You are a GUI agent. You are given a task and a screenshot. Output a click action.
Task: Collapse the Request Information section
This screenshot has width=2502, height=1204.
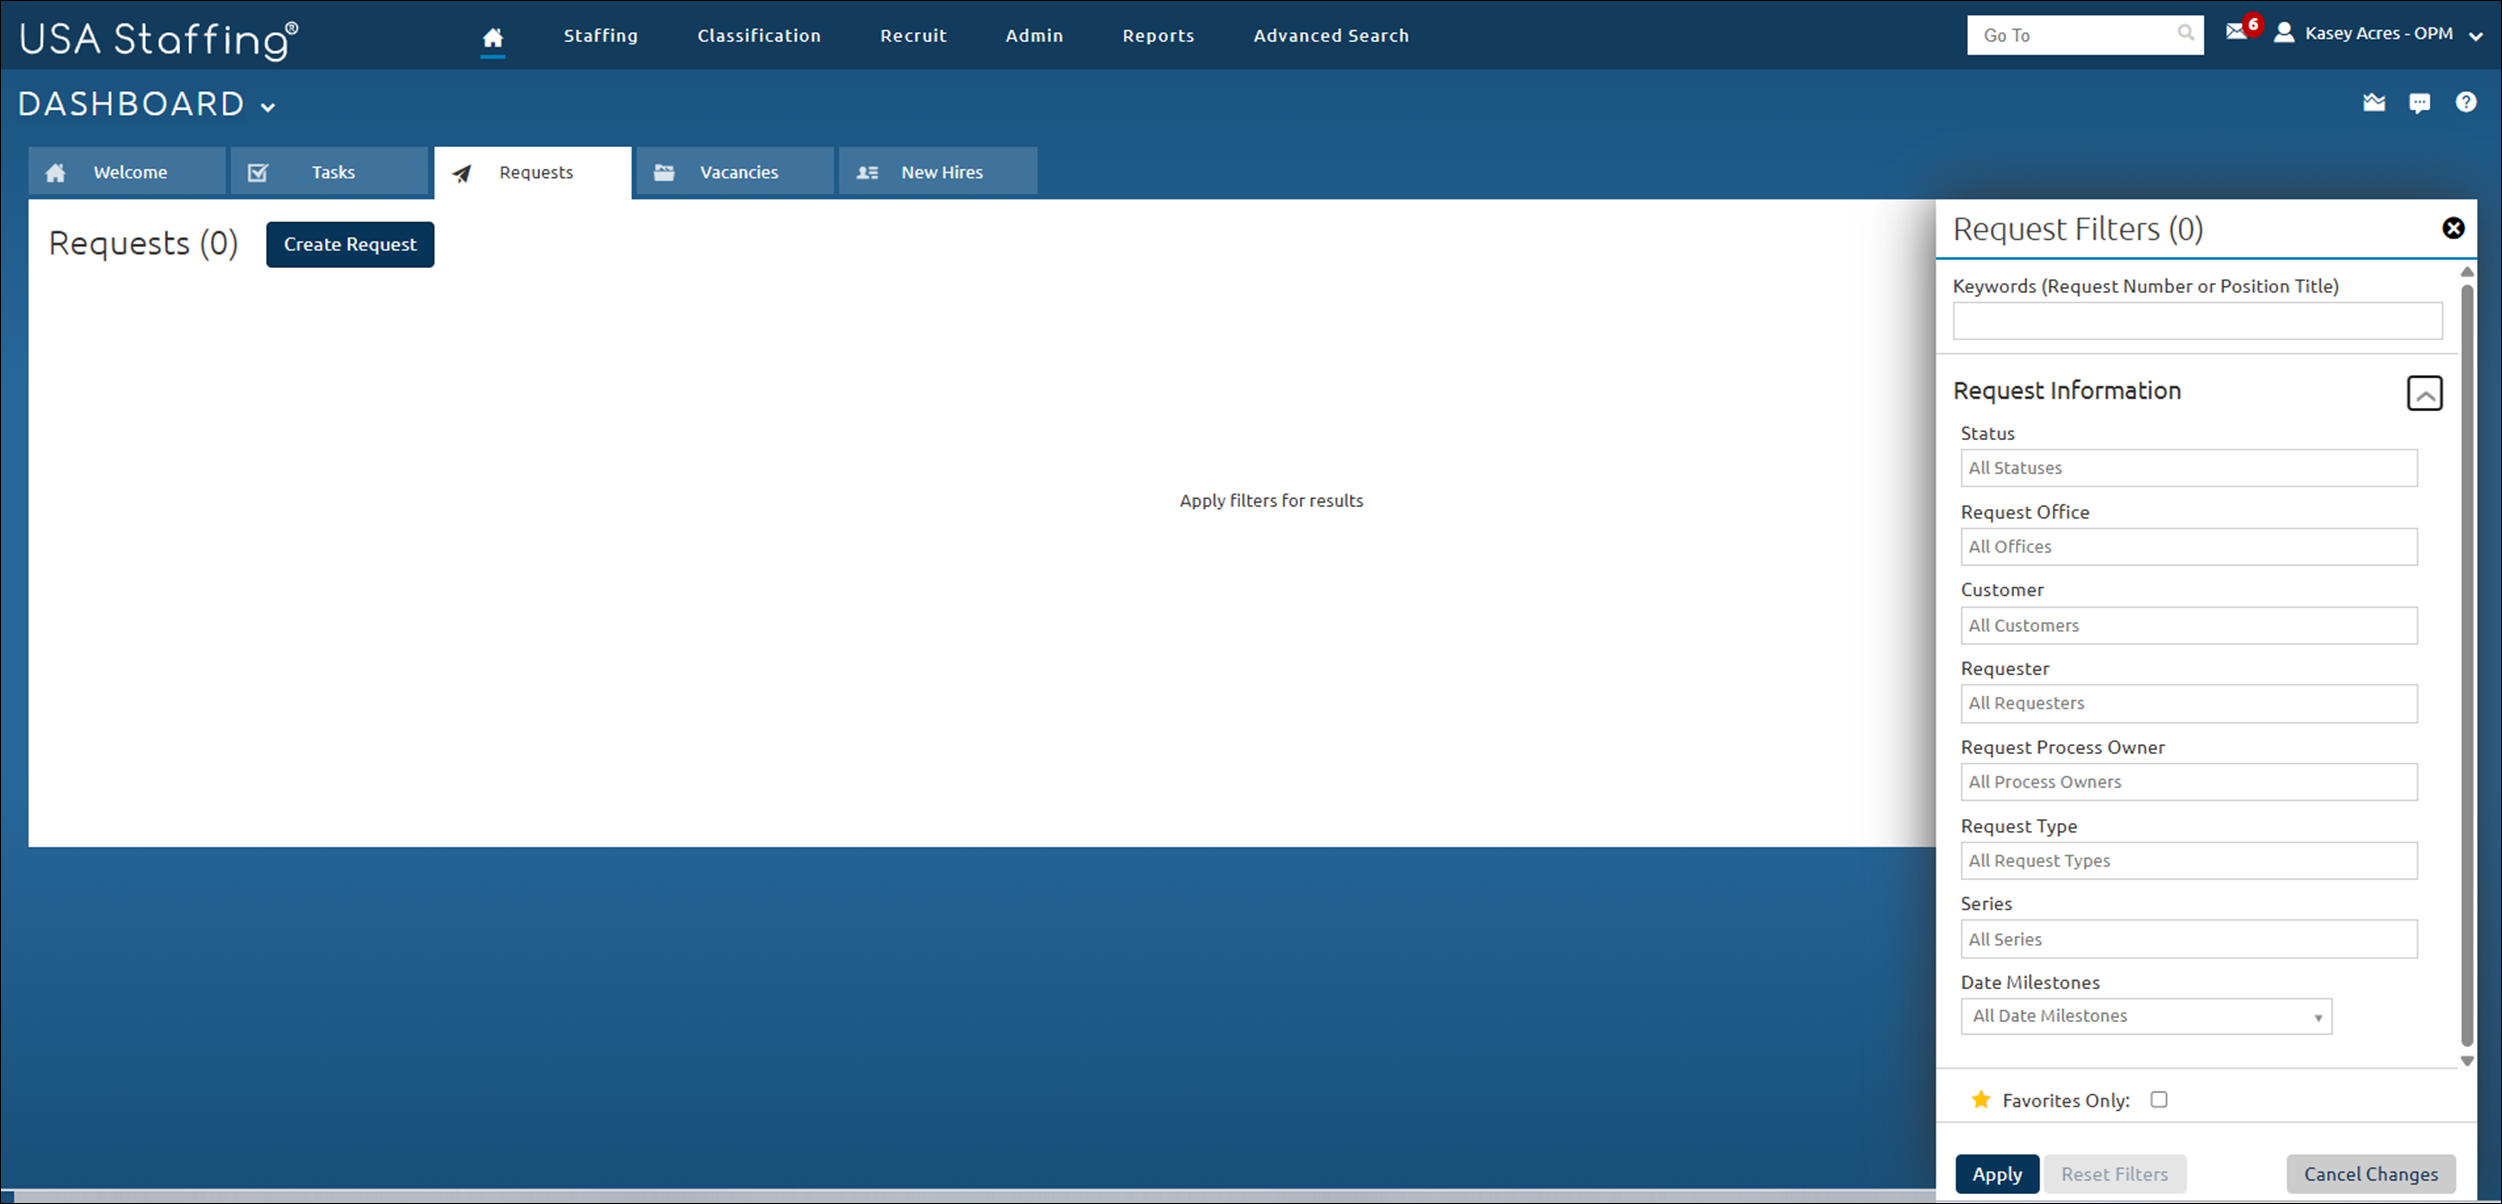(2424, 393)
